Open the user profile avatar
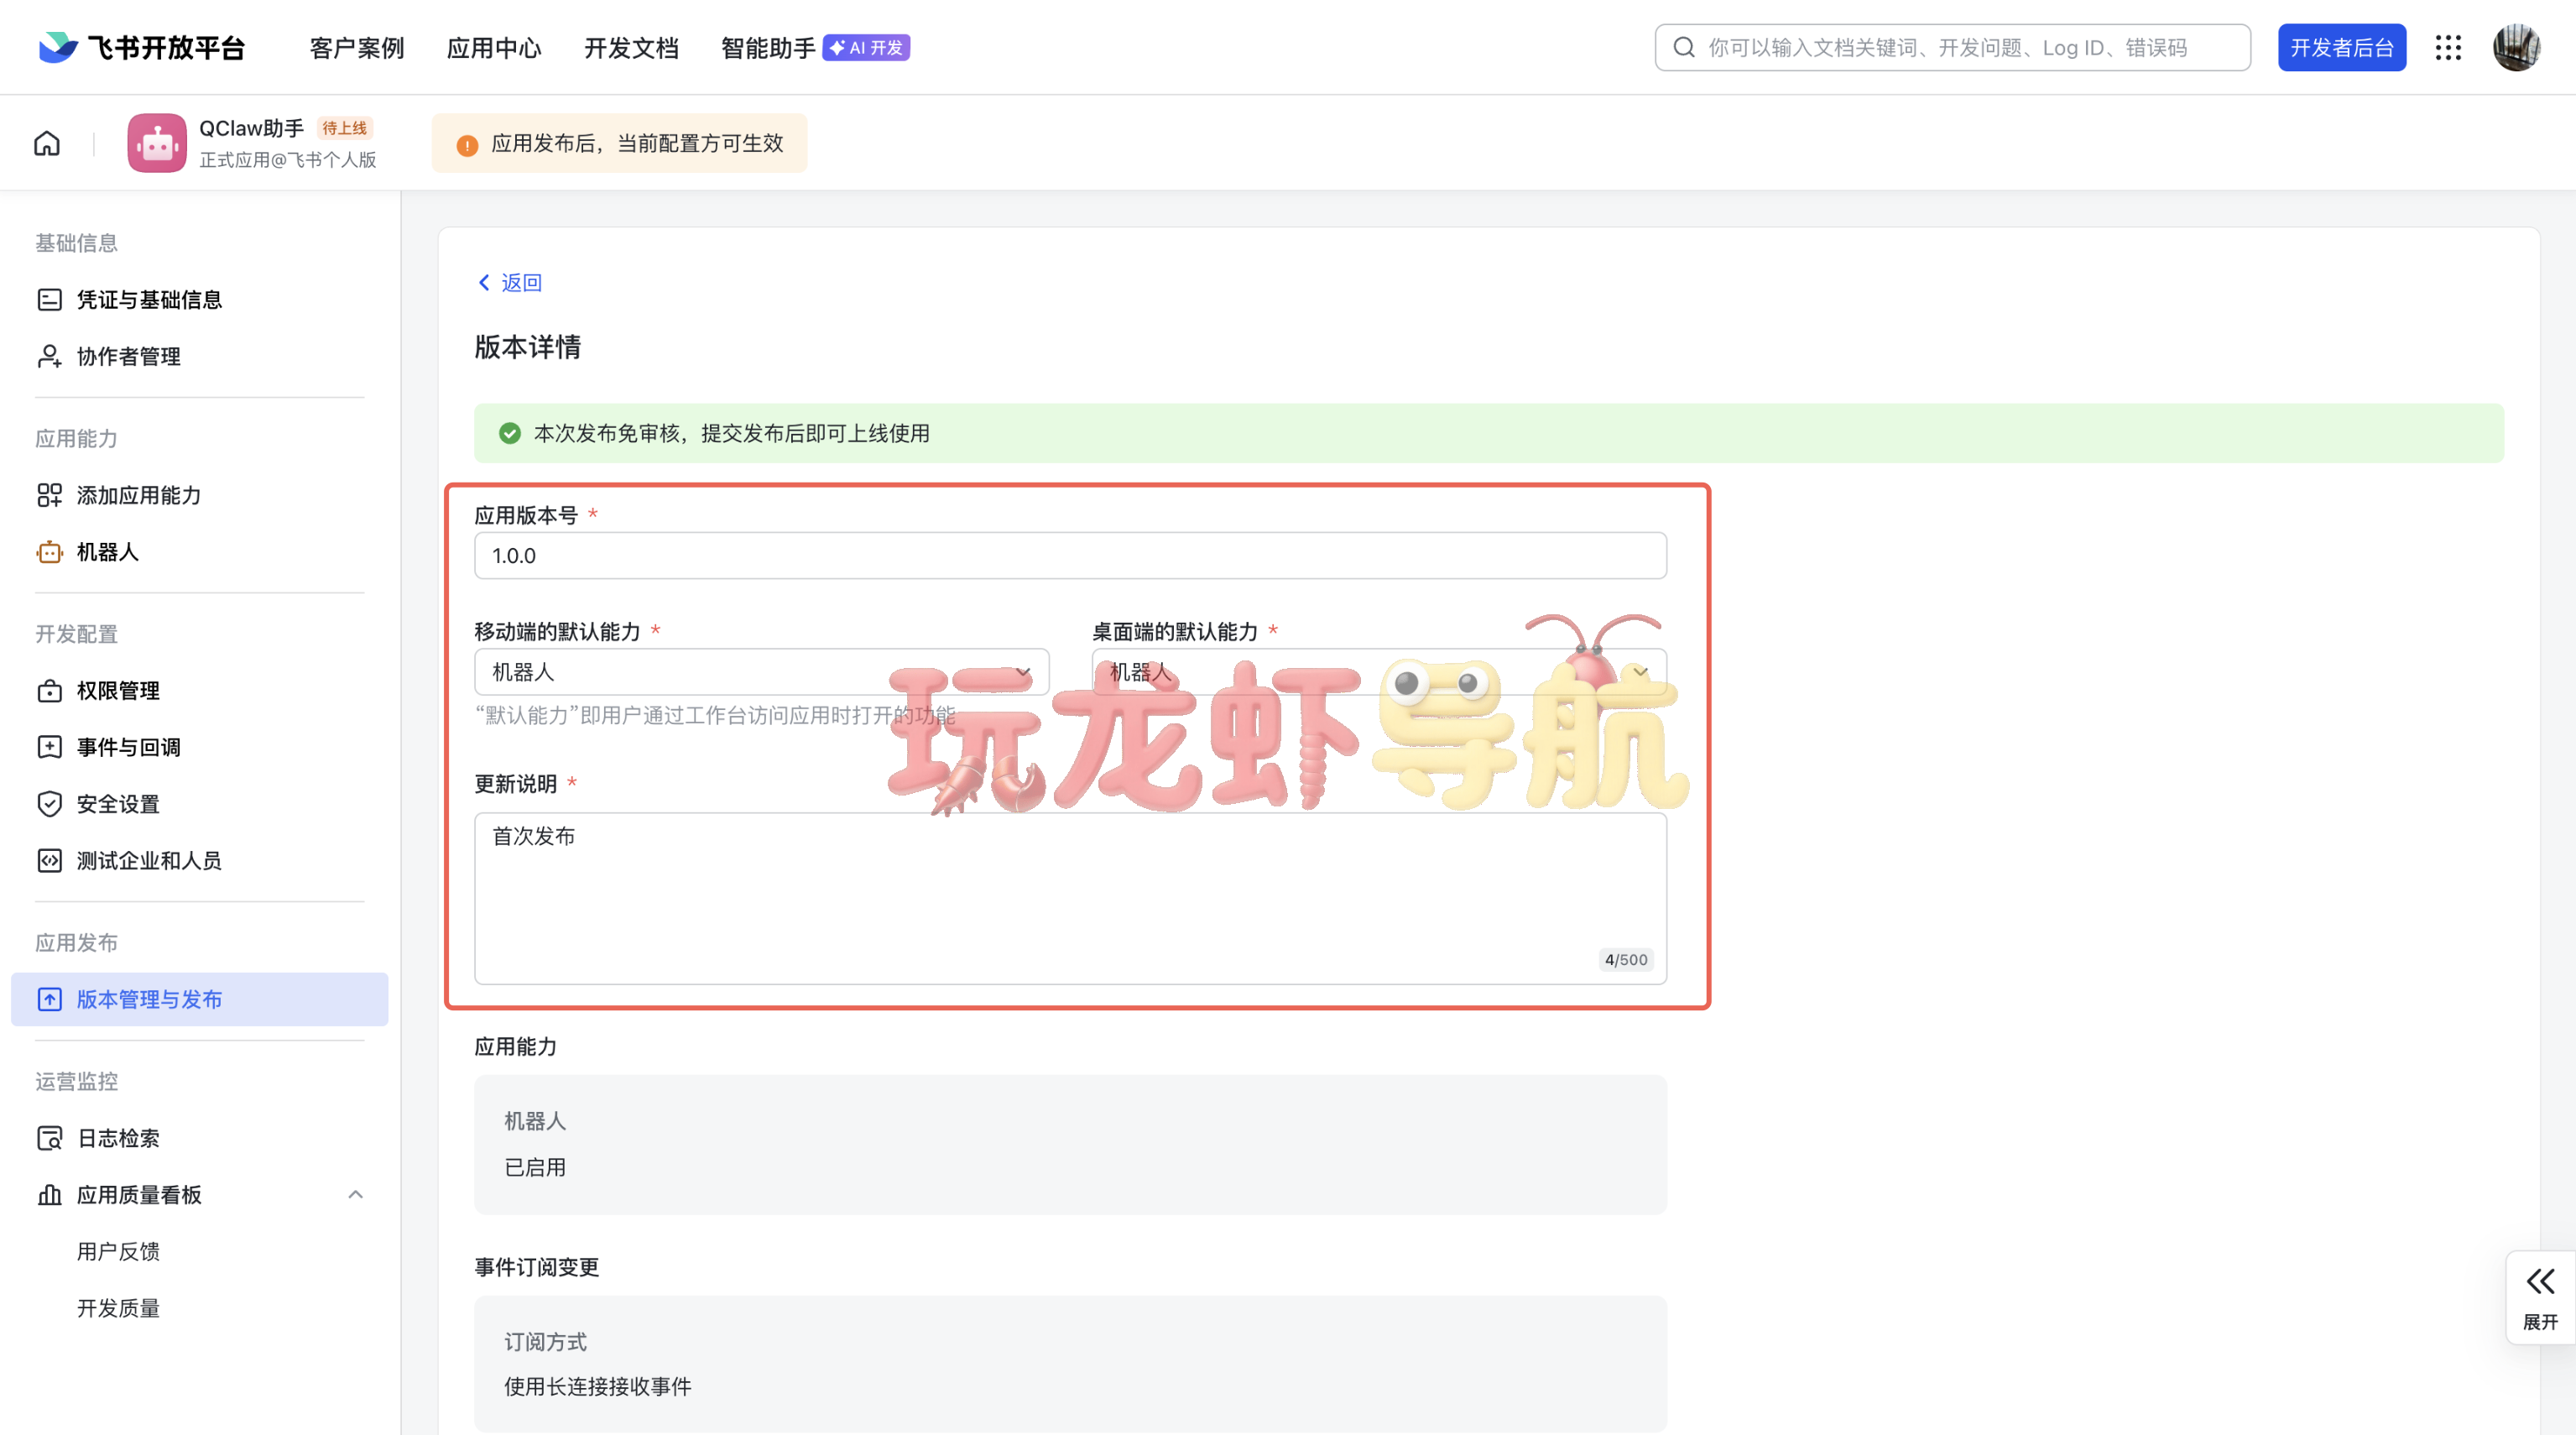Image resolution: width=2576 pixels, height=1435 pixels. [2516, 47]
